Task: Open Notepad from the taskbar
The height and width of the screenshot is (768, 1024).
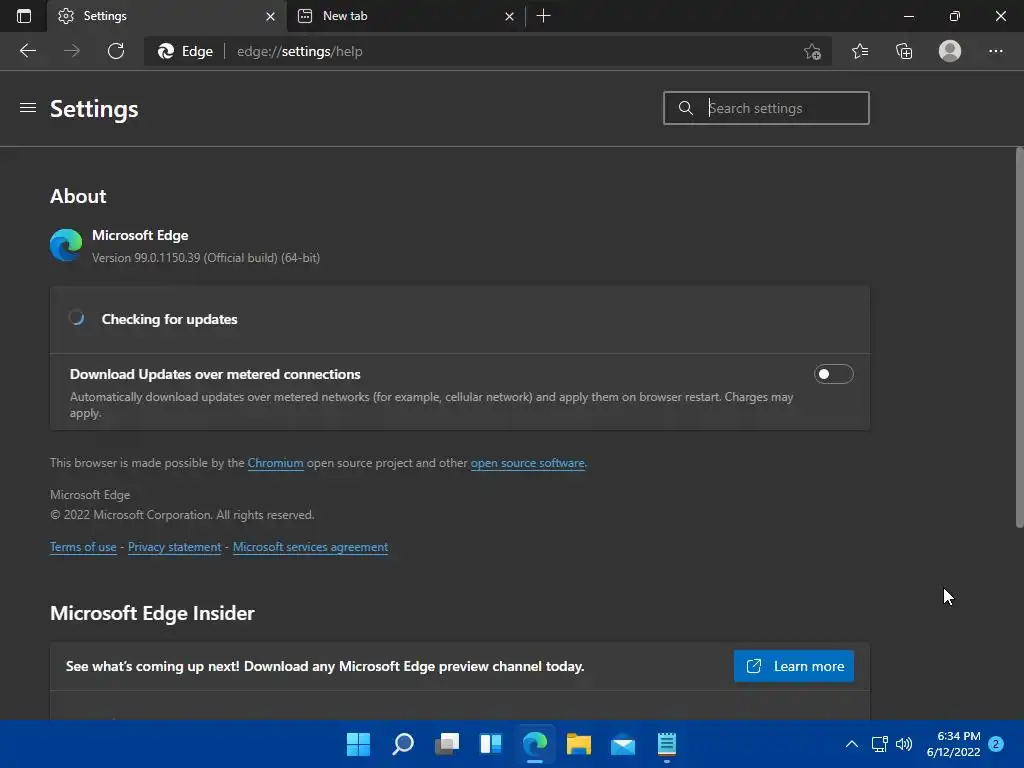Action: point(667,744)
